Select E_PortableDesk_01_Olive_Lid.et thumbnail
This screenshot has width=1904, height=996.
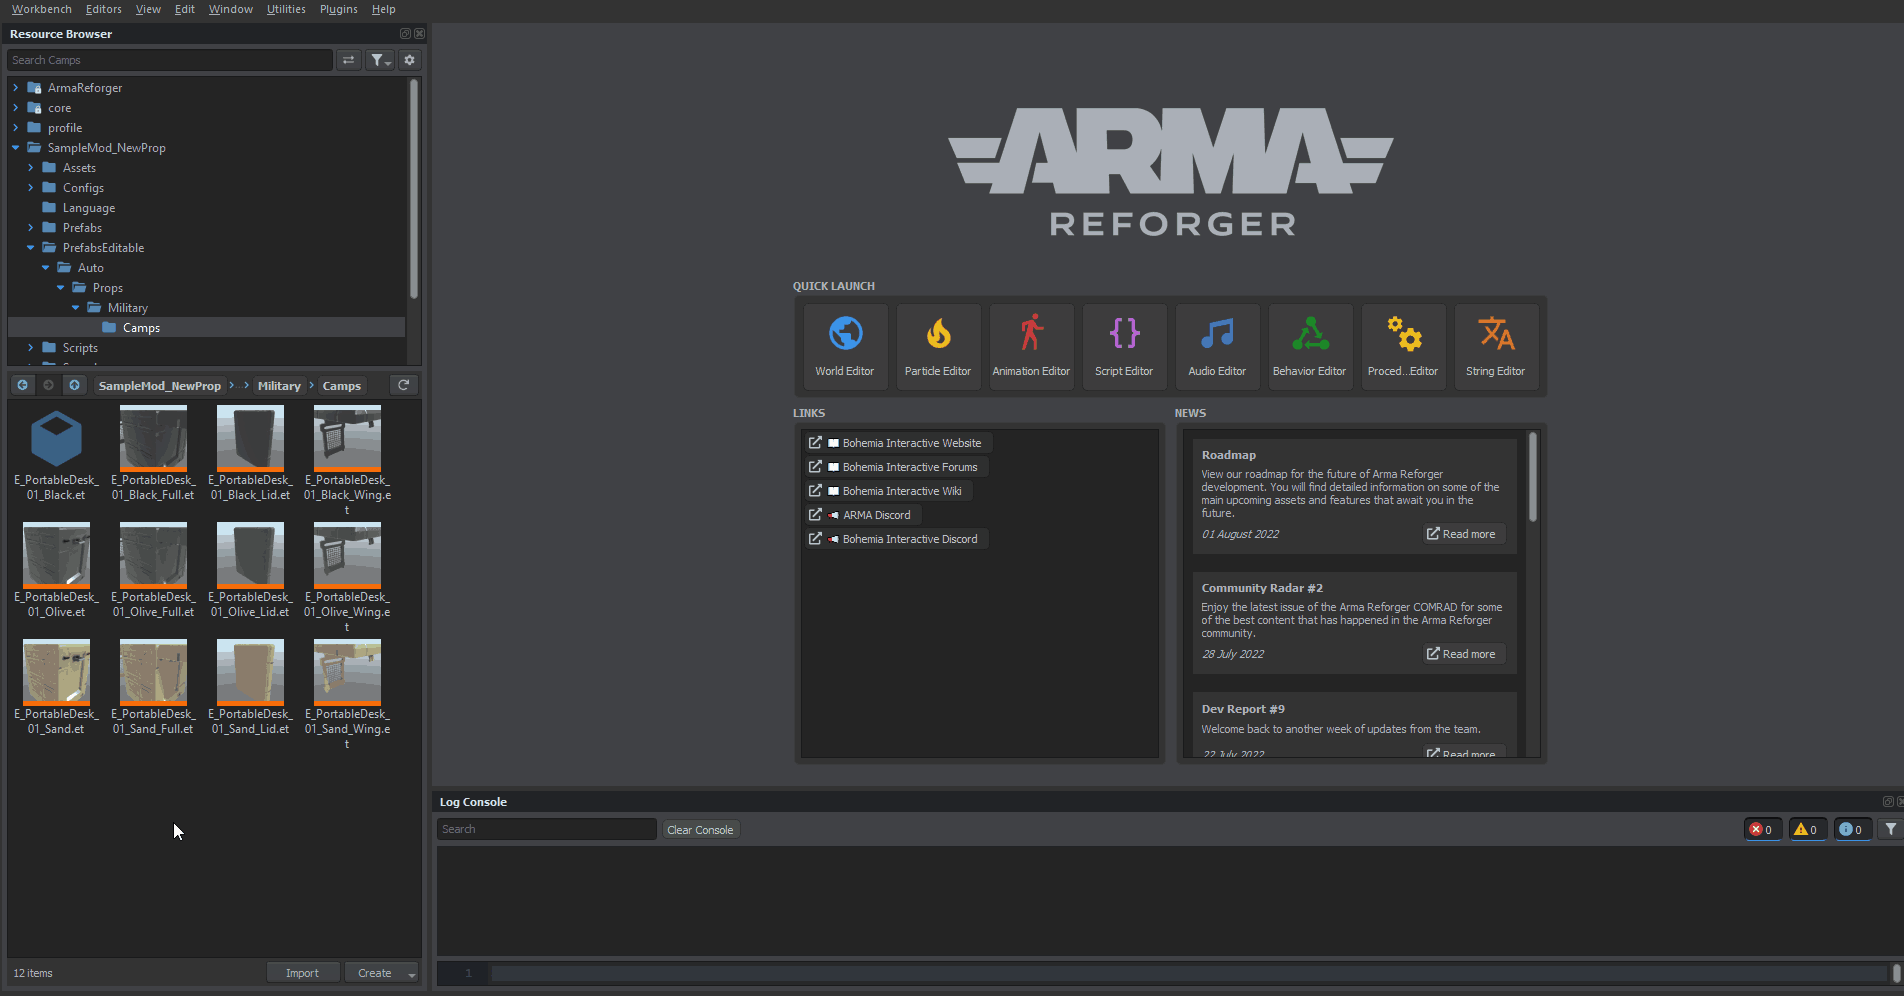click(250, 555)
